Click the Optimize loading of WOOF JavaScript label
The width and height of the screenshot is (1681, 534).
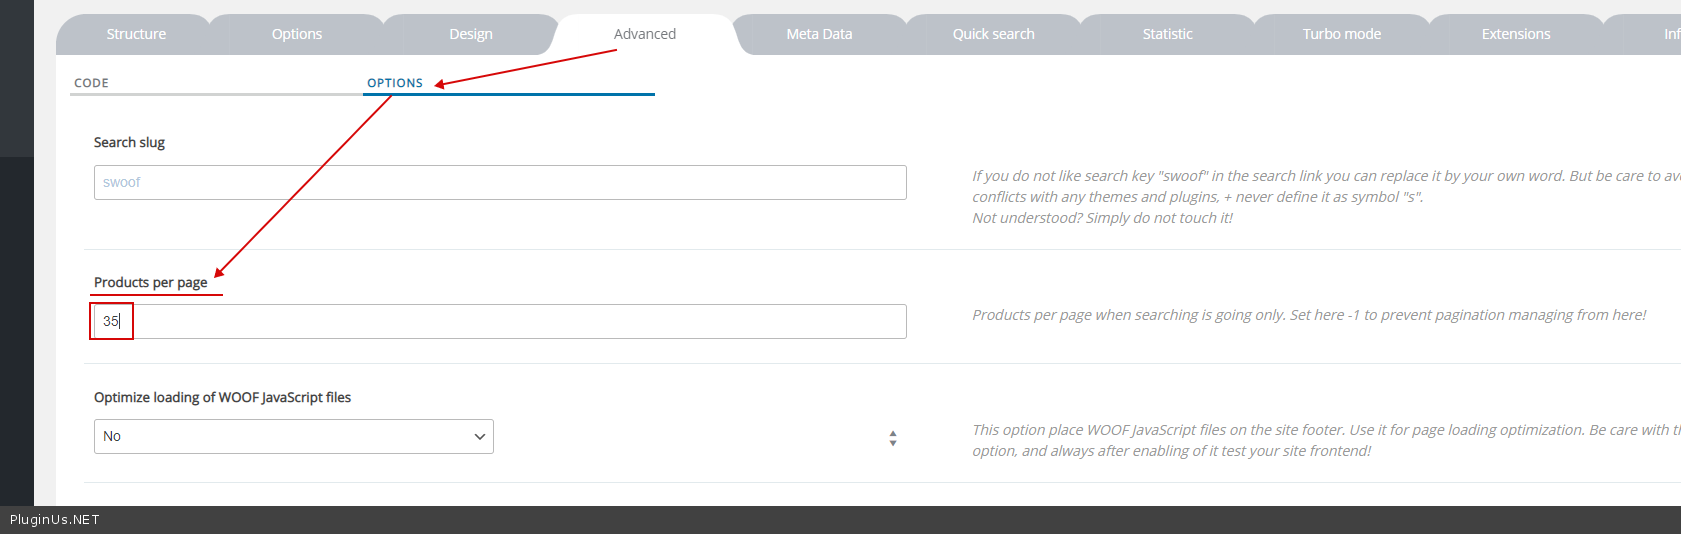[x=222, y=398]
